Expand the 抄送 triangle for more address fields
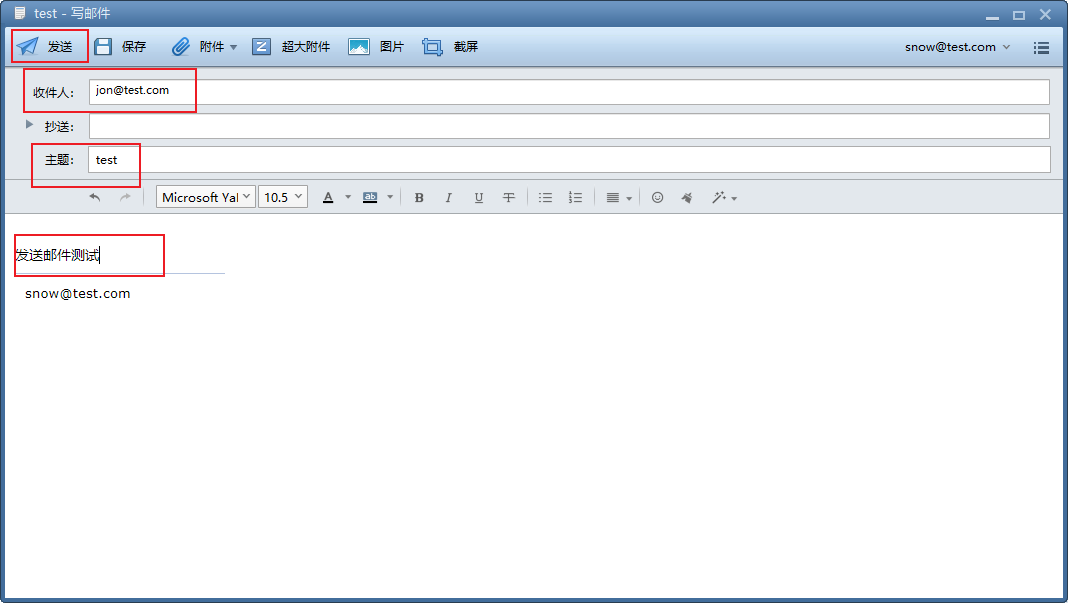1068x603 pixels. 29,124
